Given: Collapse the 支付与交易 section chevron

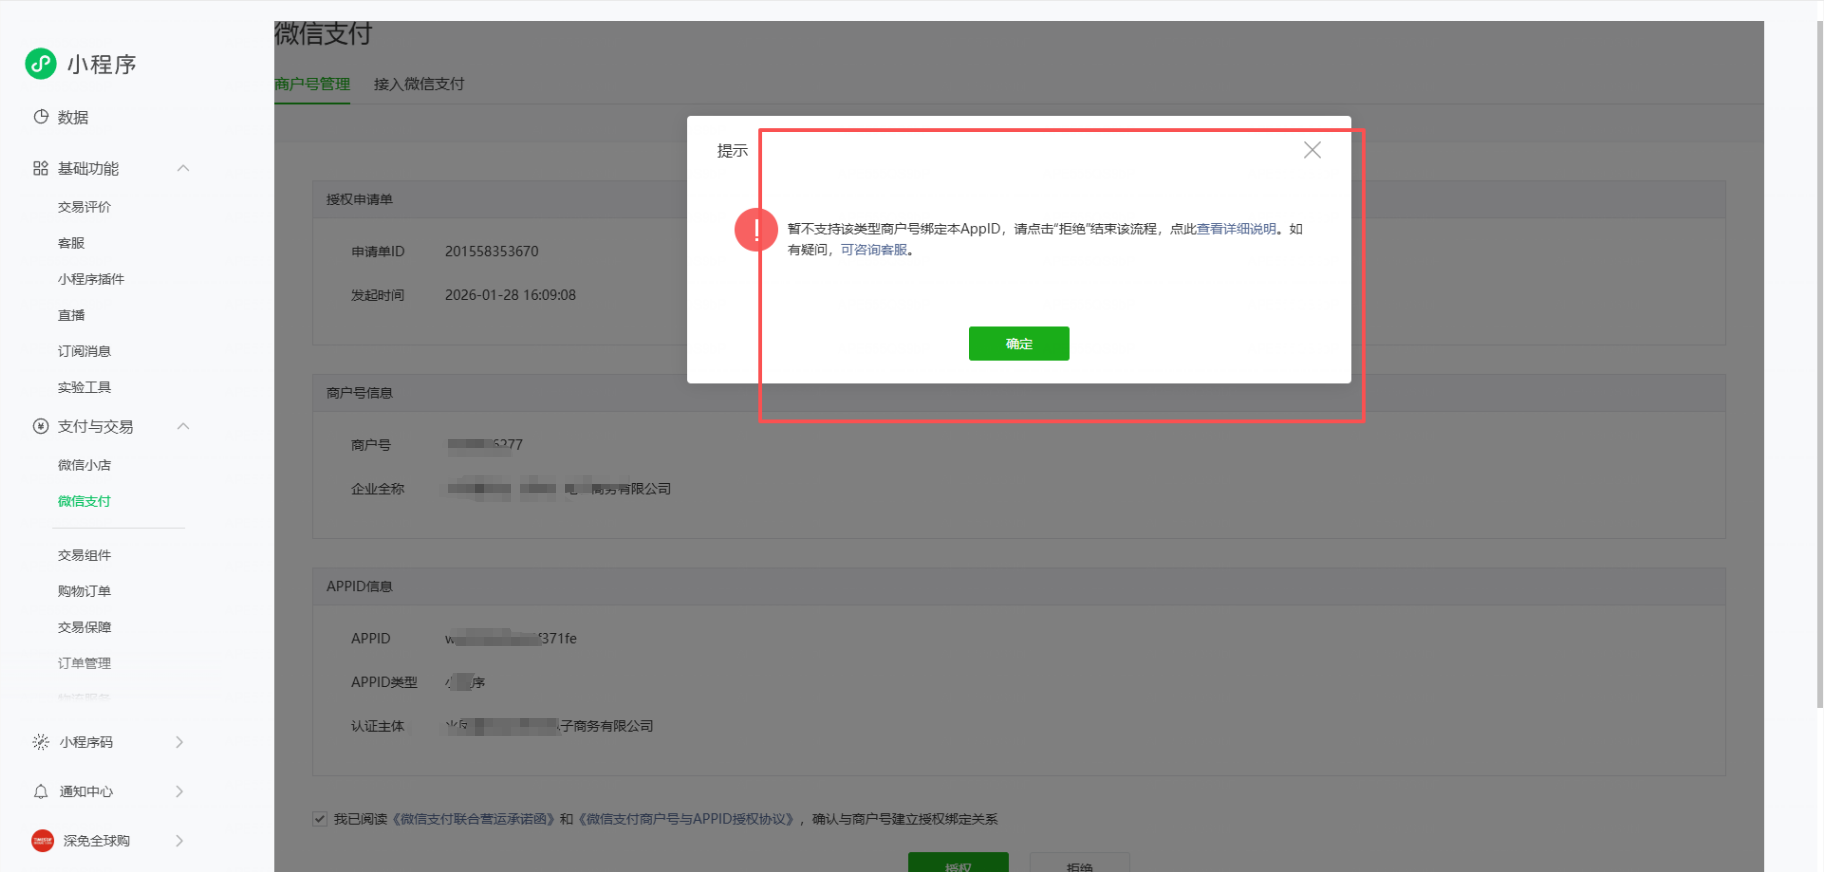Looking at the screenshot, I should 183,426.
